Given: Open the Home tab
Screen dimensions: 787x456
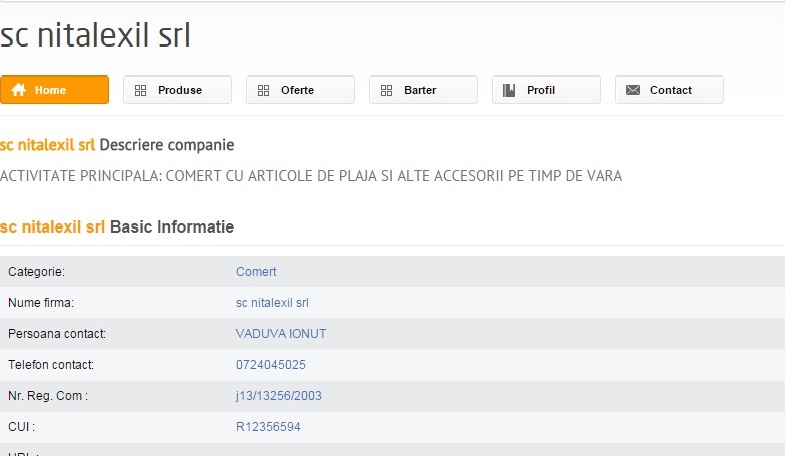Looking at the screenshot, I should [x=54, y=90].
